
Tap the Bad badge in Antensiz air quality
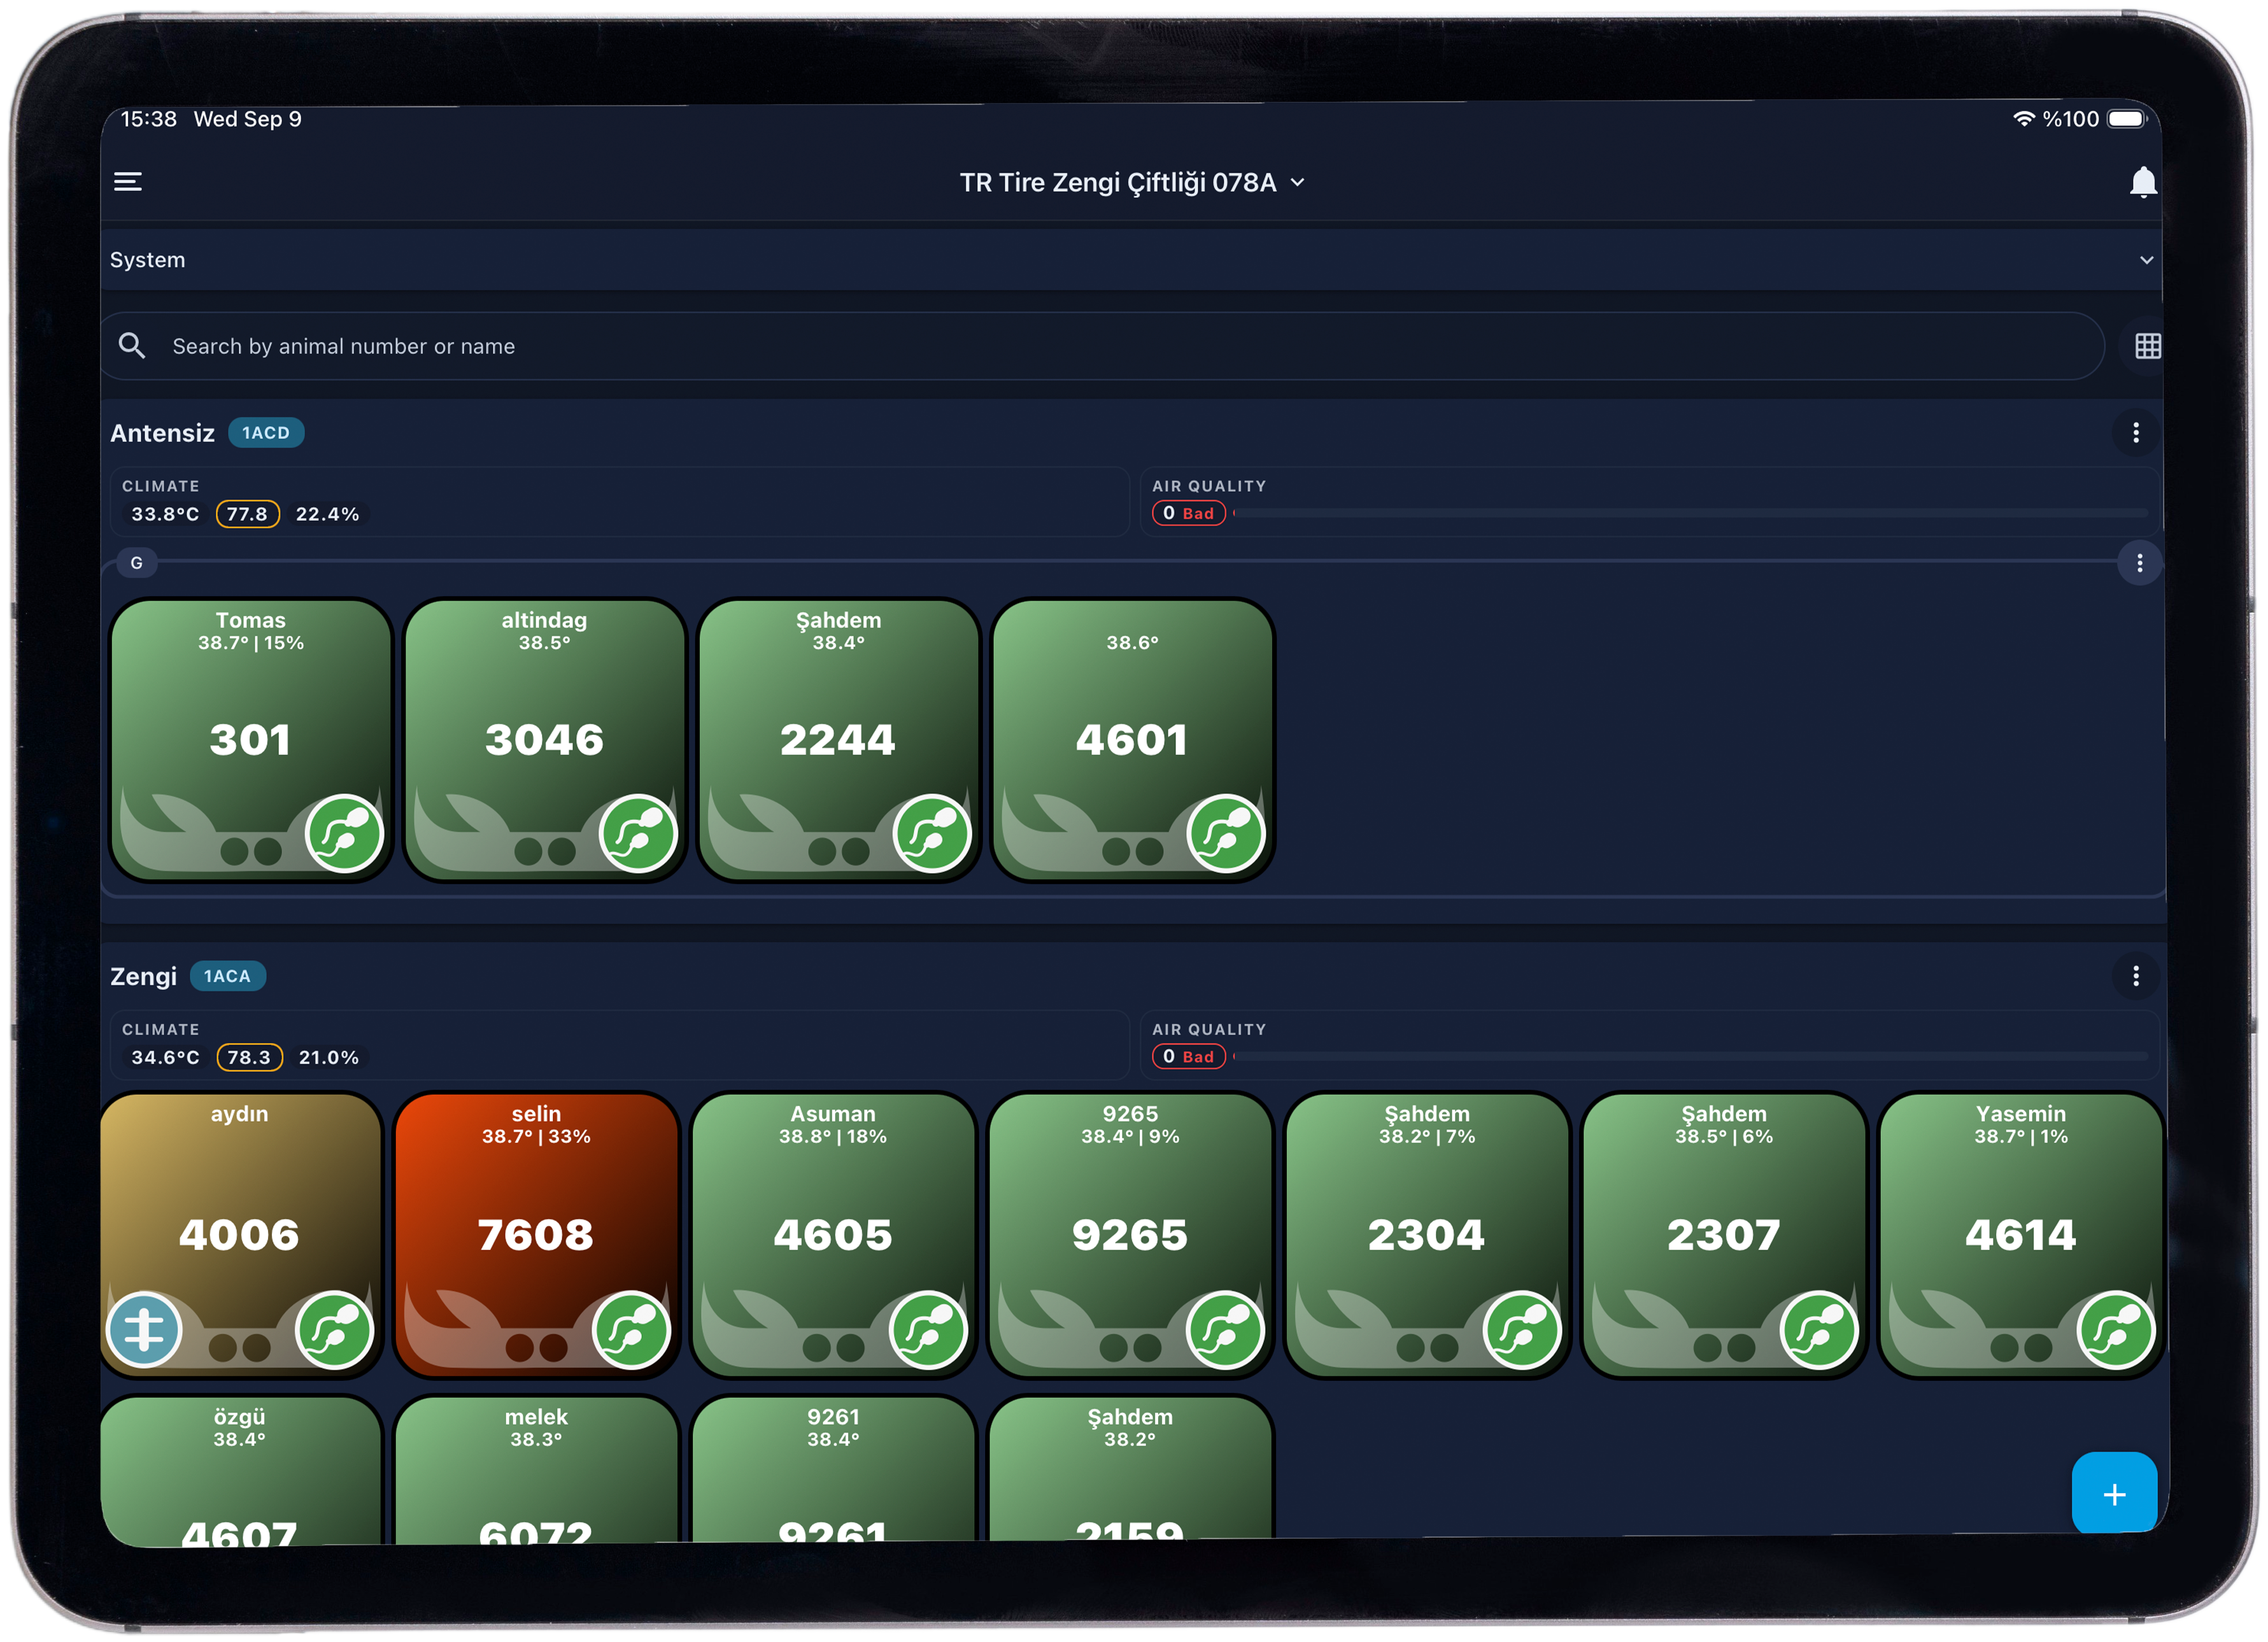pos(1188,513)
